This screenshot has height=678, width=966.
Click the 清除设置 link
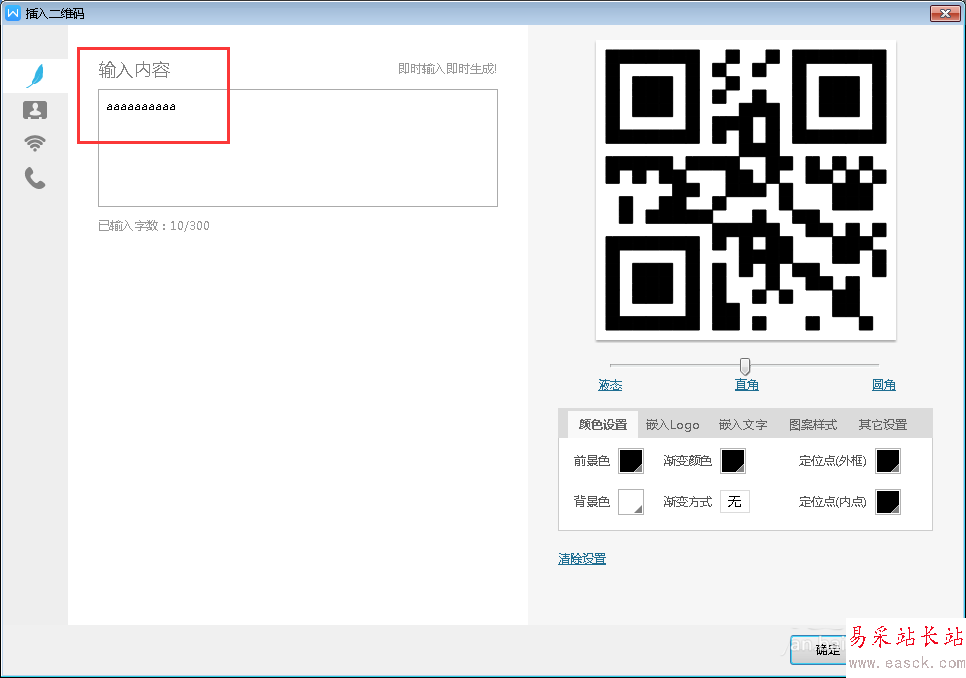point(582,559)
